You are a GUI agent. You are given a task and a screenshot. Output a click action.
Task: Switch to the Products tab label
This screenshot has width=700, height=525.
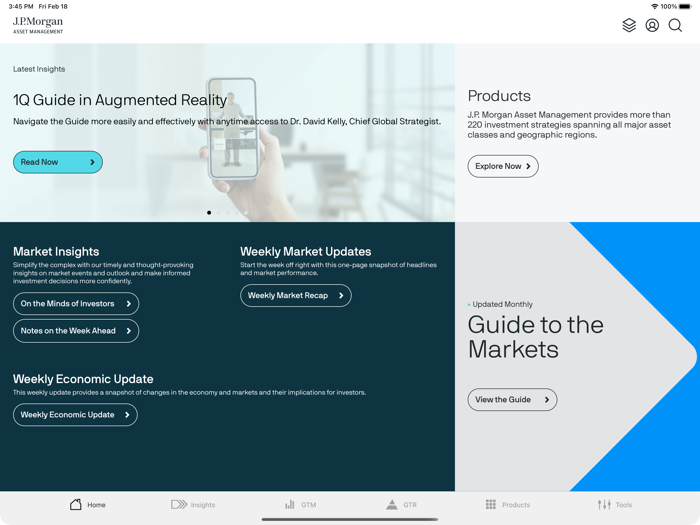(516, 505)
